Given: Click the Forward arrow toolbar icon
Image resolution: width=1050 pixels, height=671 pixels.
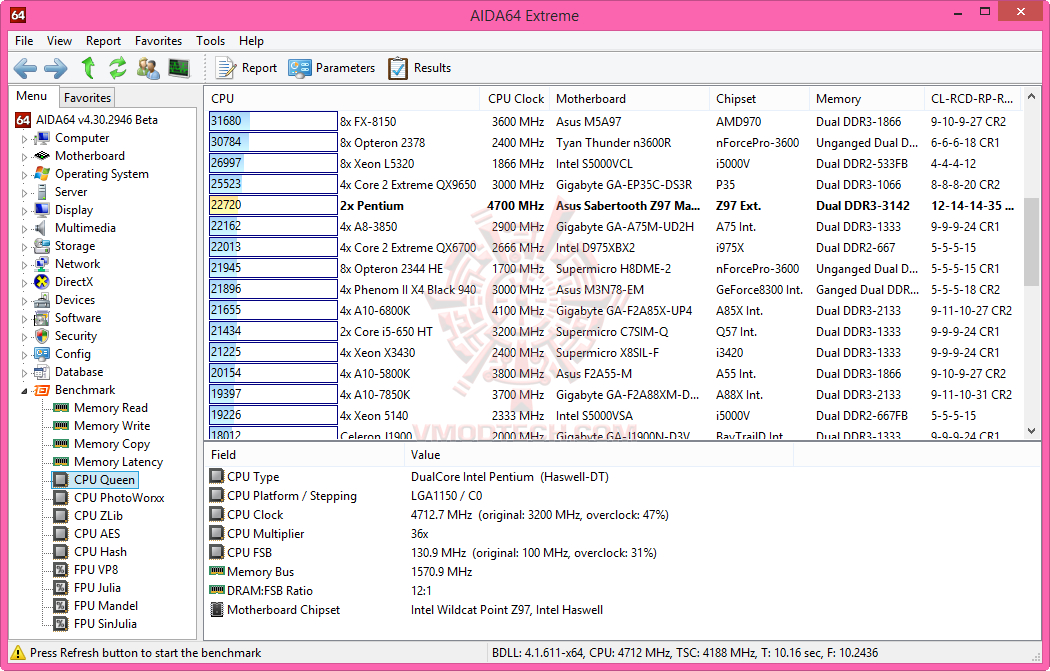Looking at the screenshot, I should [56, 68].
